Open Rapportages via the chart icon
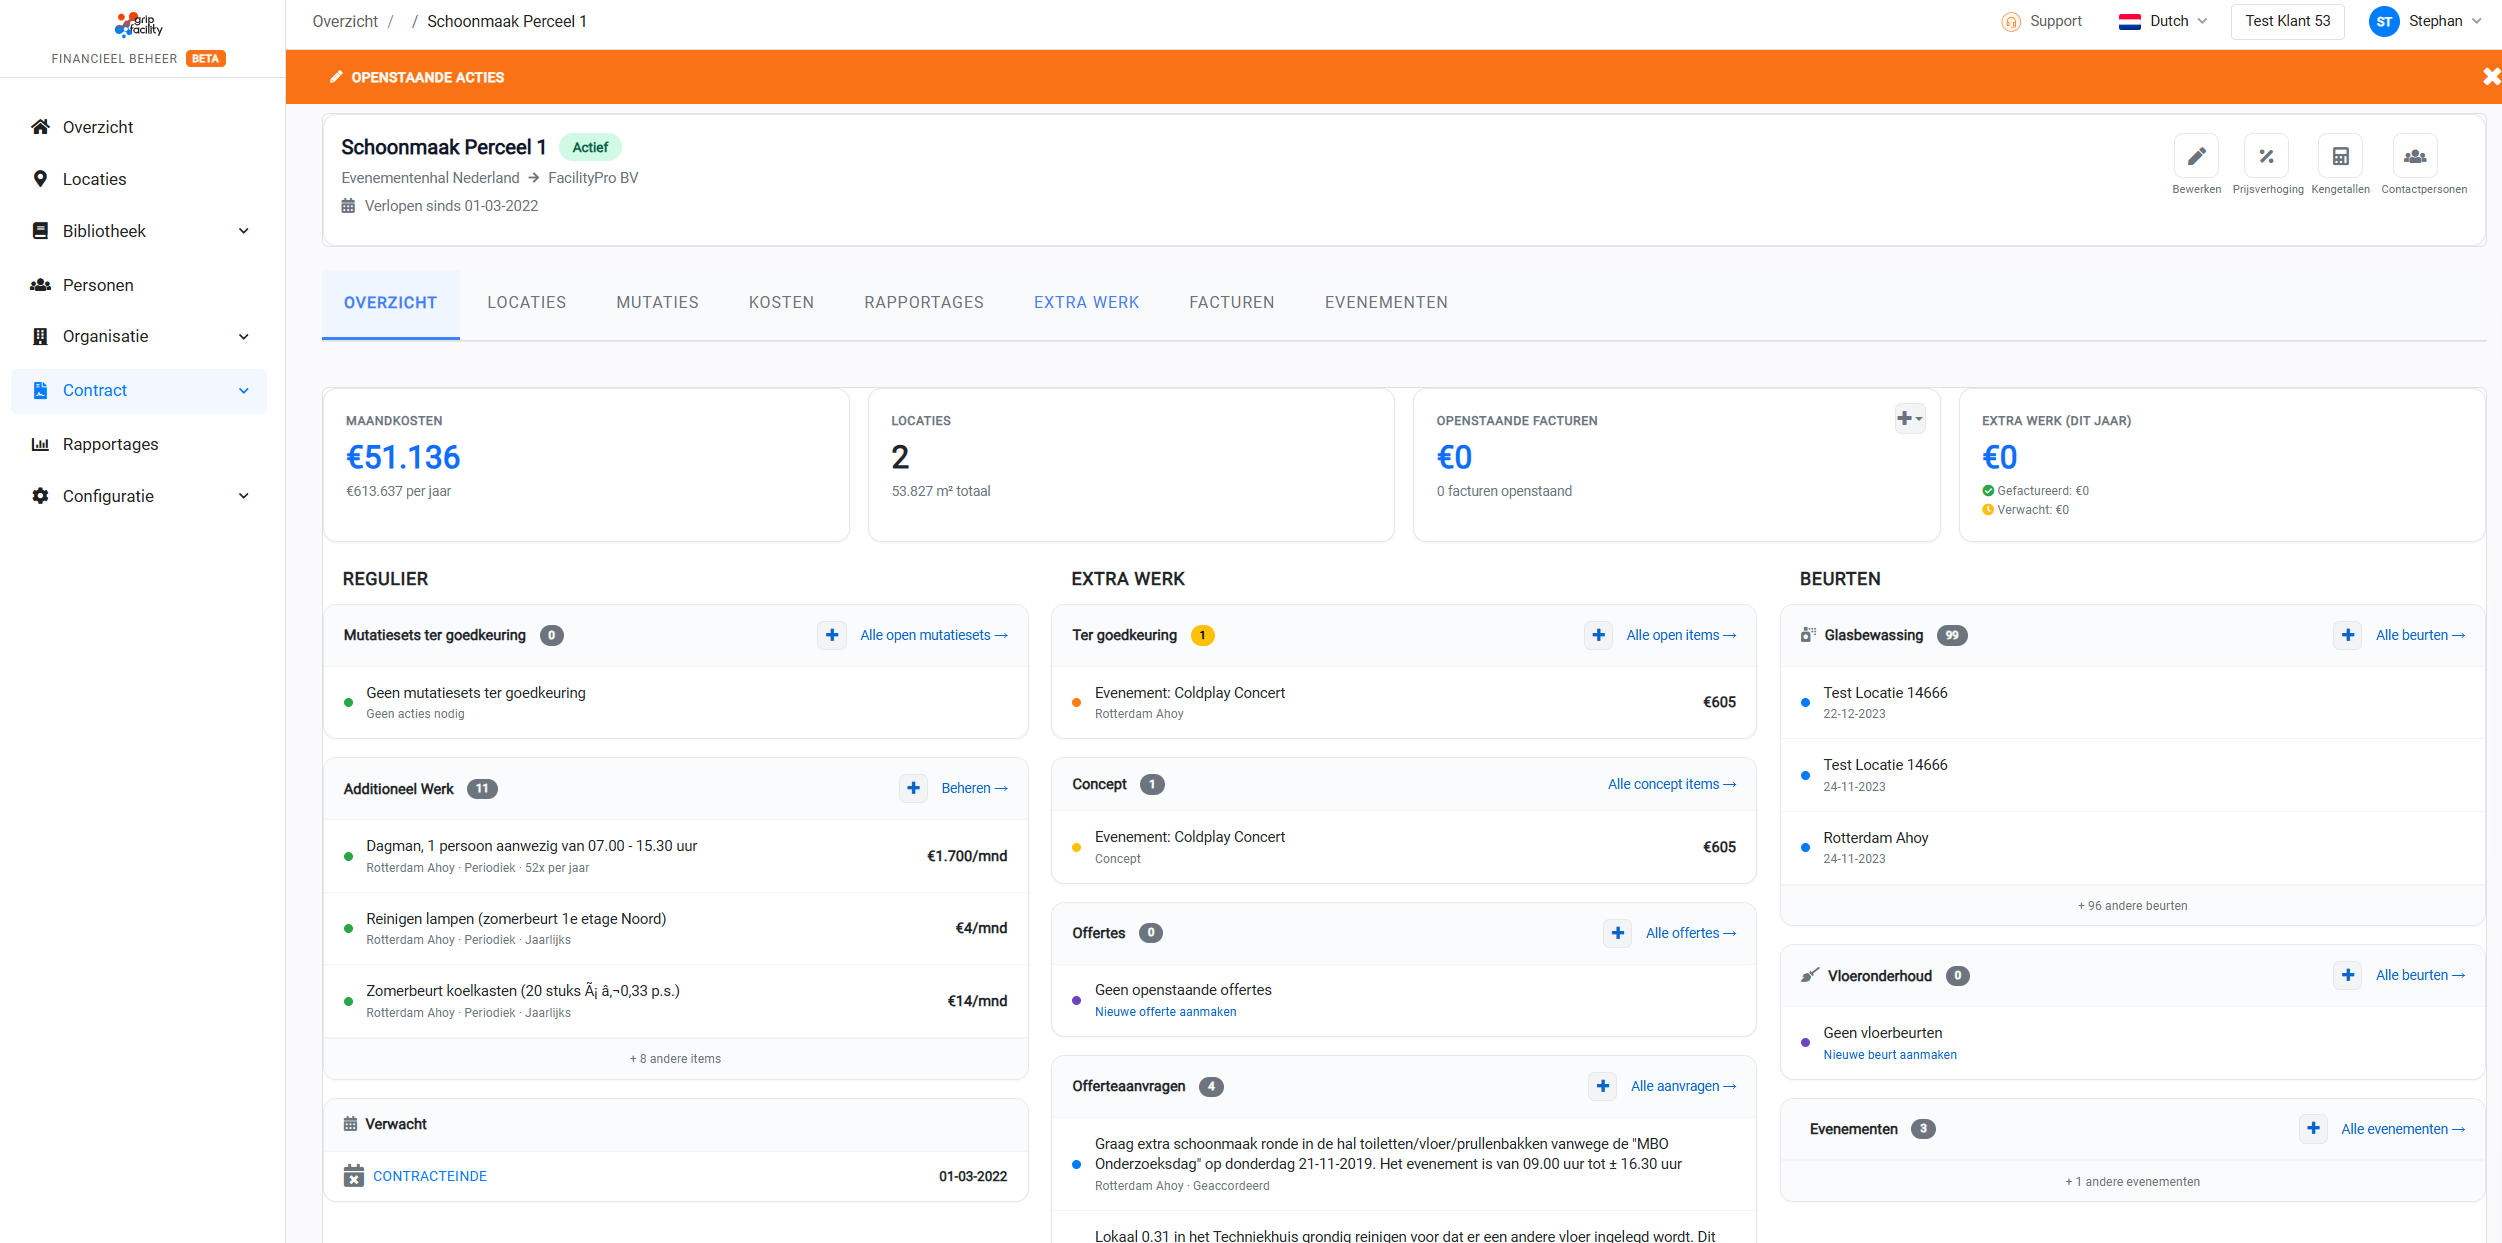Image resolution: width=2502 pixels, height=1243 pixels. coord(40,444)
